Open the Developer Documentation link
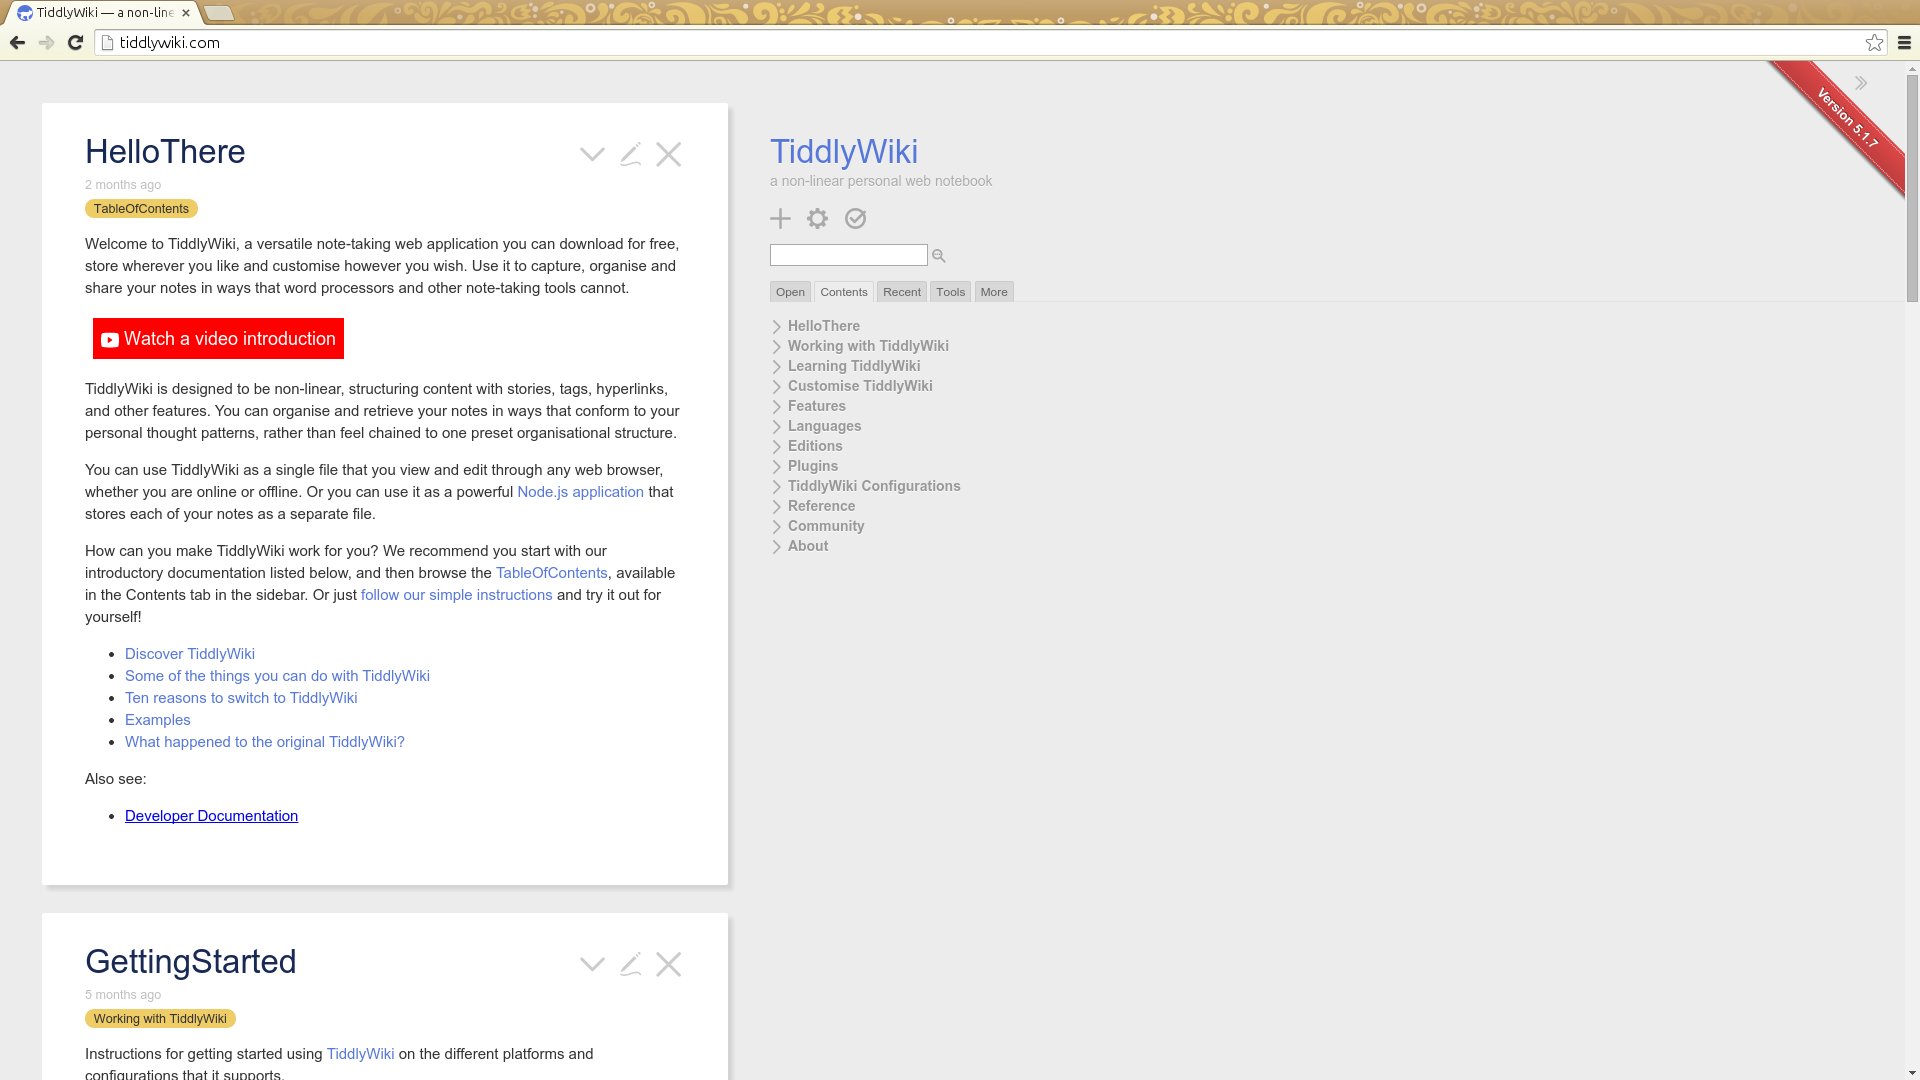The image size is (1920, 1080). [x=211, y=816]
